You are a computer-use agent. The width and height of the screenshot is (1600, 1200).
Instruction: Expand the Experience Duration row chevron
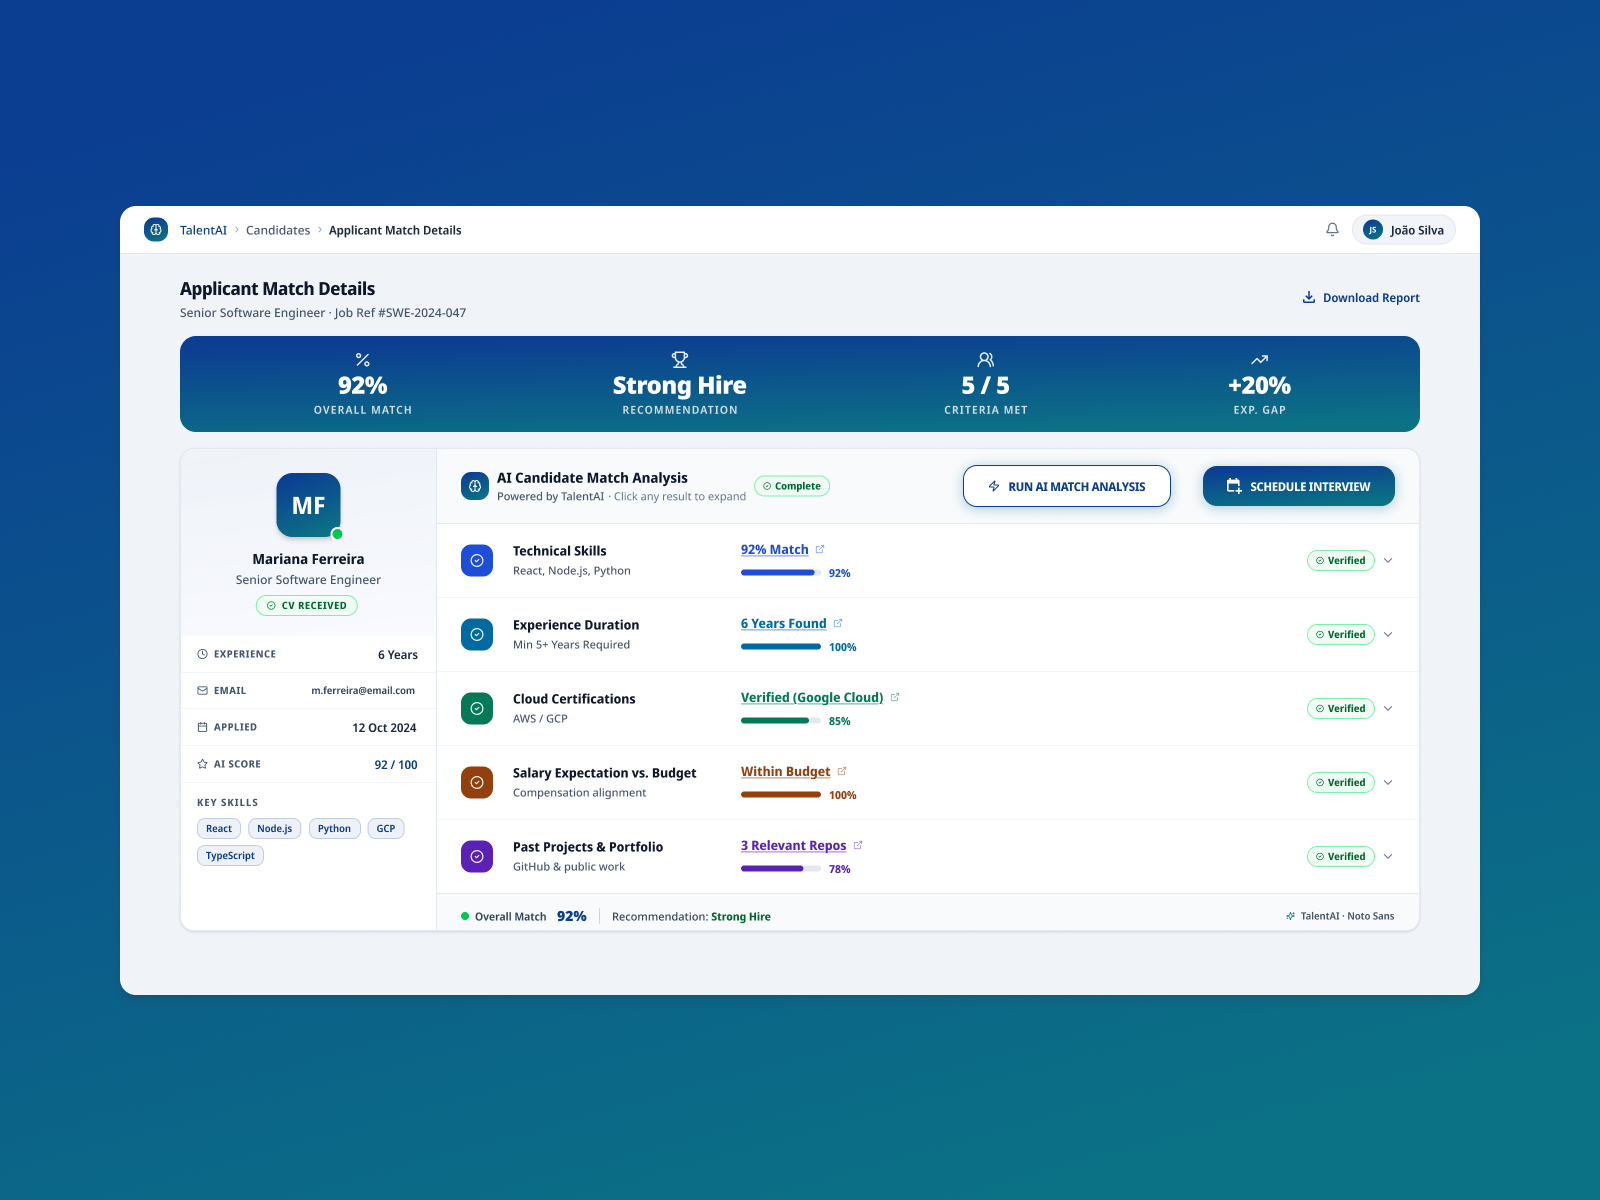1388,635
